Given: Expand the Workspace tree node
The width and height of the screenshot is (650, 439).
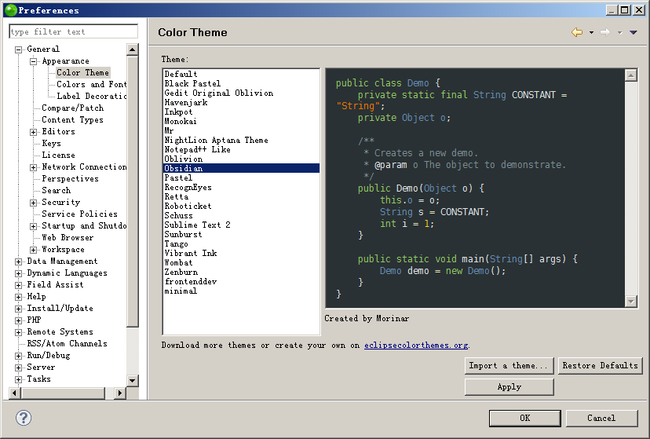Looking at the screenshot, I should (34, 250).
